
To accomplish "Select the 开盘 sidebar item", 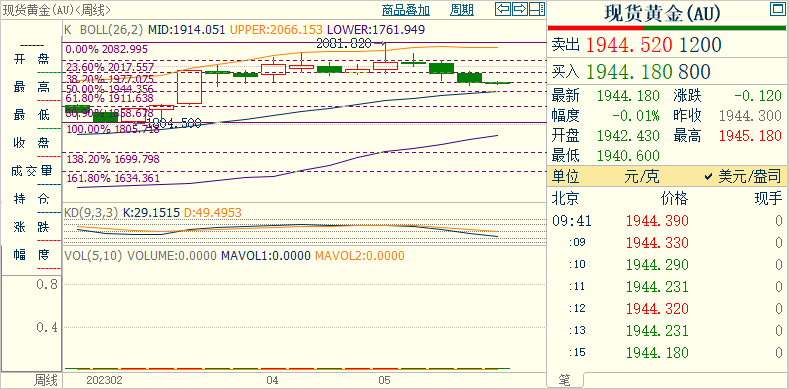I will click(32, 59).
